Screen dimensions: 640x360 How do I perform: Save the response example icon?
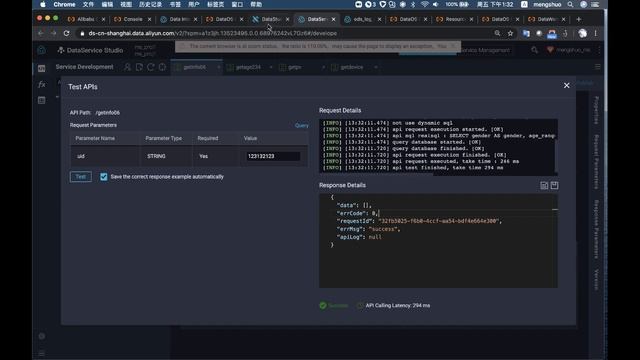tap(554, 185)
